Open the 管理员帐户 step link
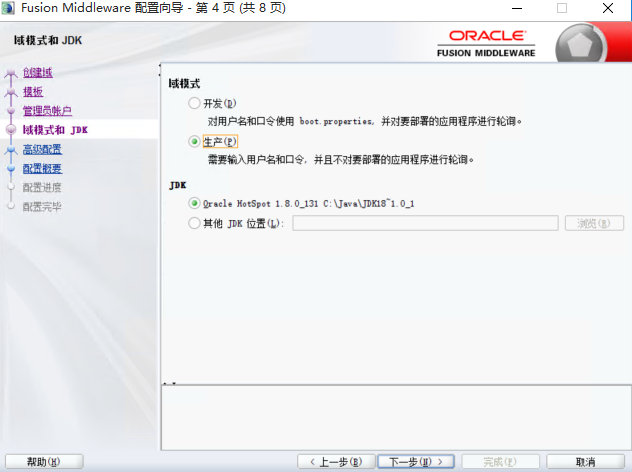This screenshot has width=632, height=472. (47, 111)
